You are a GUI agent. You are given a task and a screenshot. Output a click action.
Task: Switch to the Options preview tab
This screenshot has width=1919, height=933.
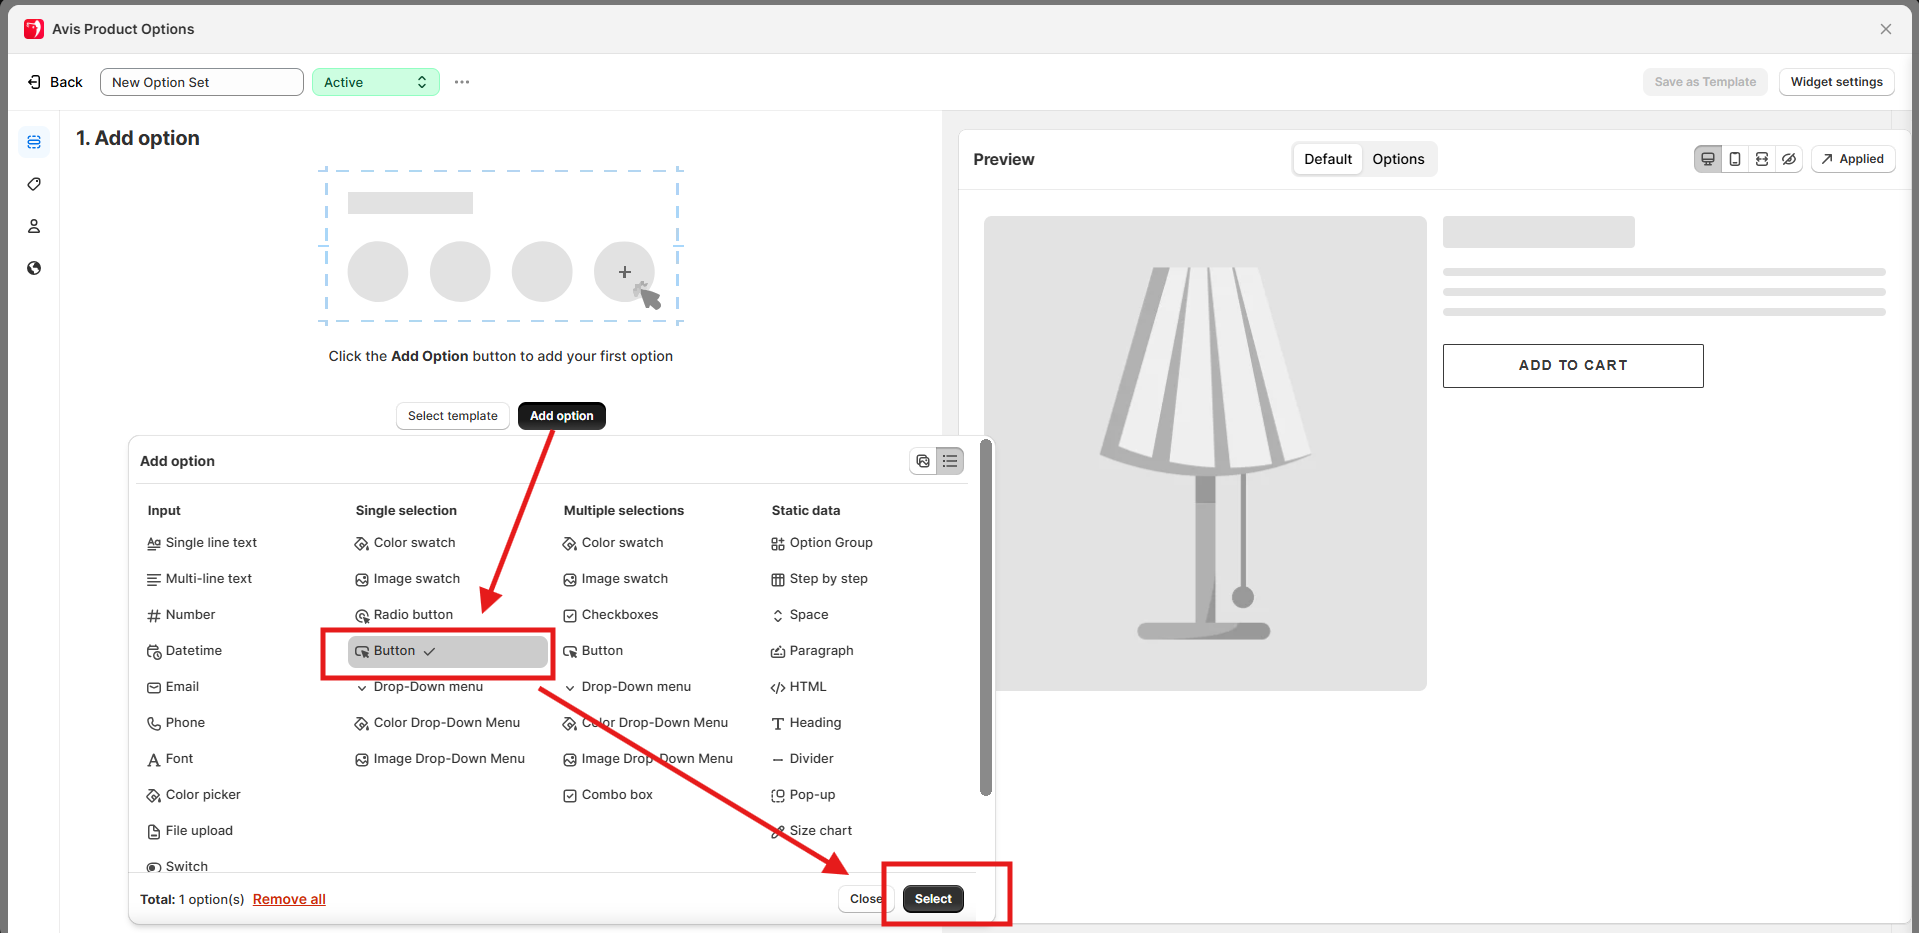1398,159
